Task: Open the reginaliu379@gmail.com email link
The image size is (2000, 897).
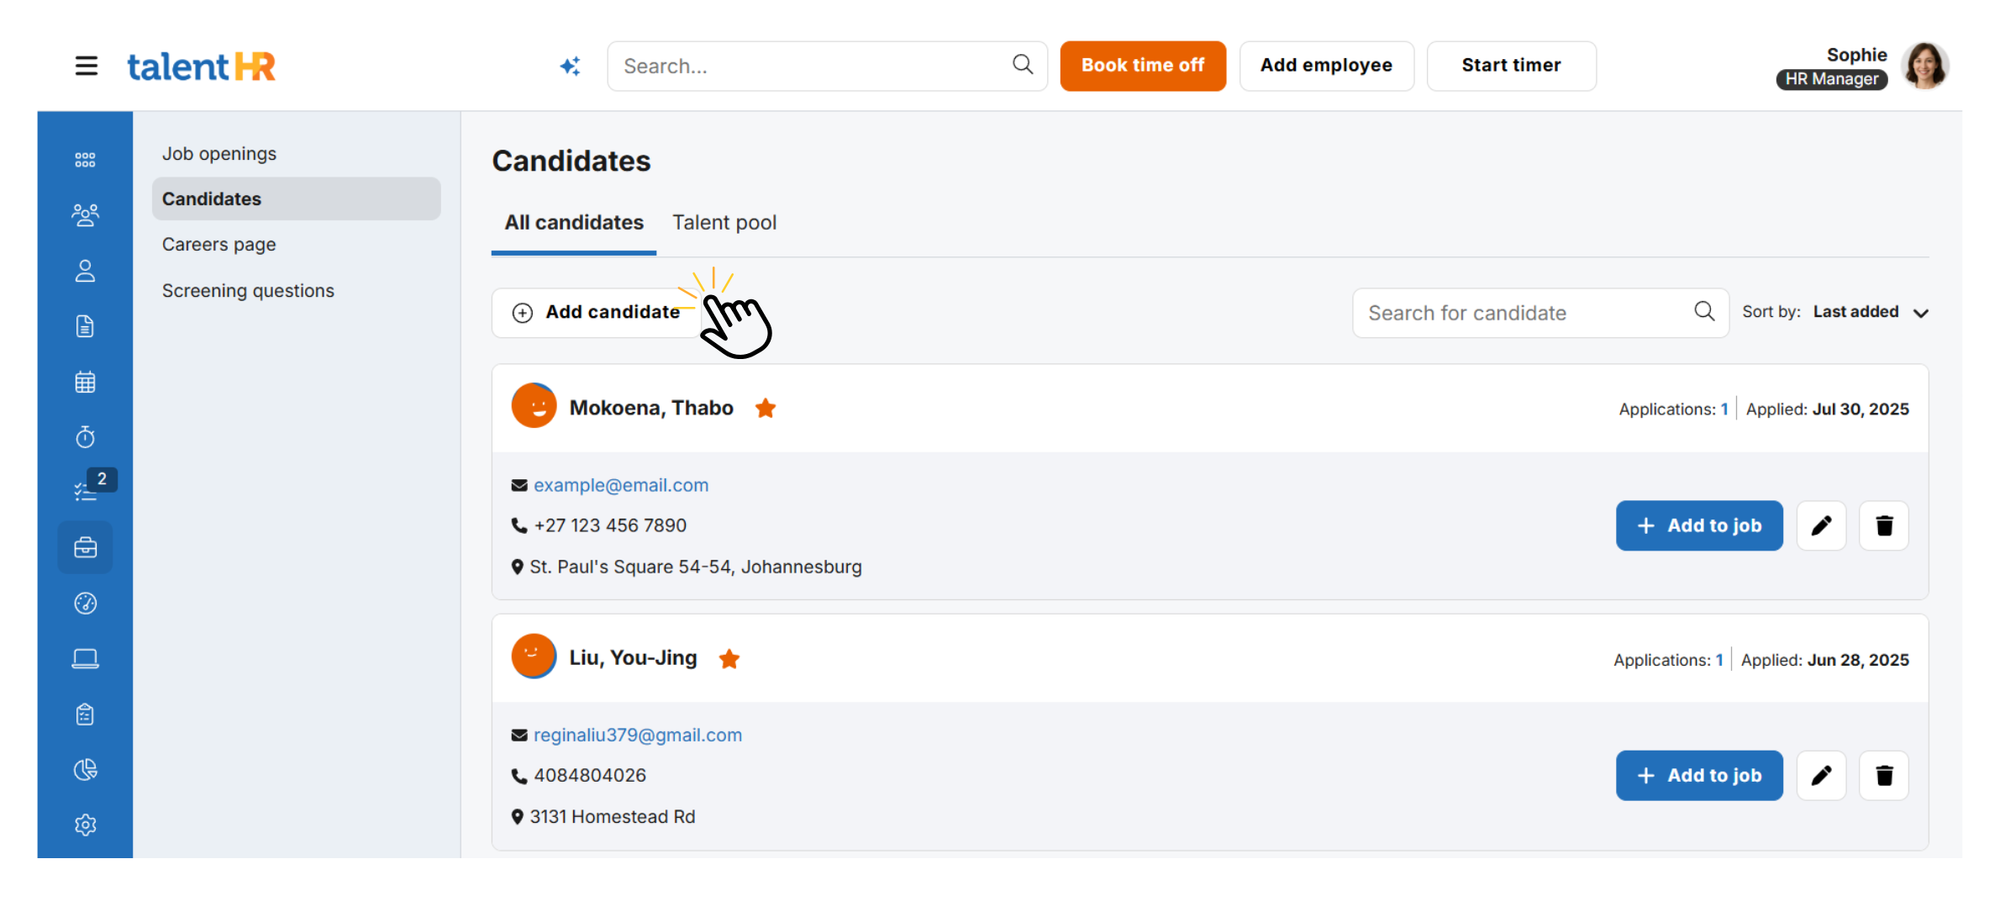Action: (637, 735)
